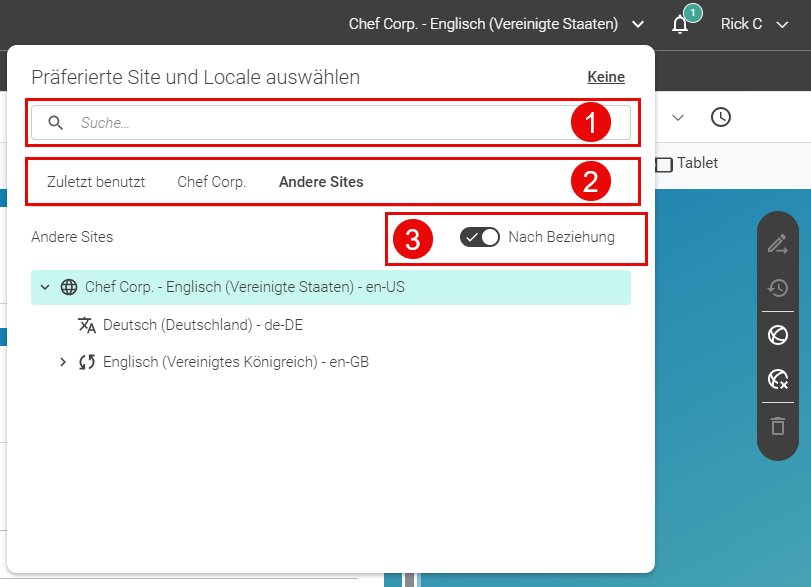Viewport: 811px width, 587px height.
Task: Click into the Suche search field
Action: pyautogui.click(x=331, y=123)
